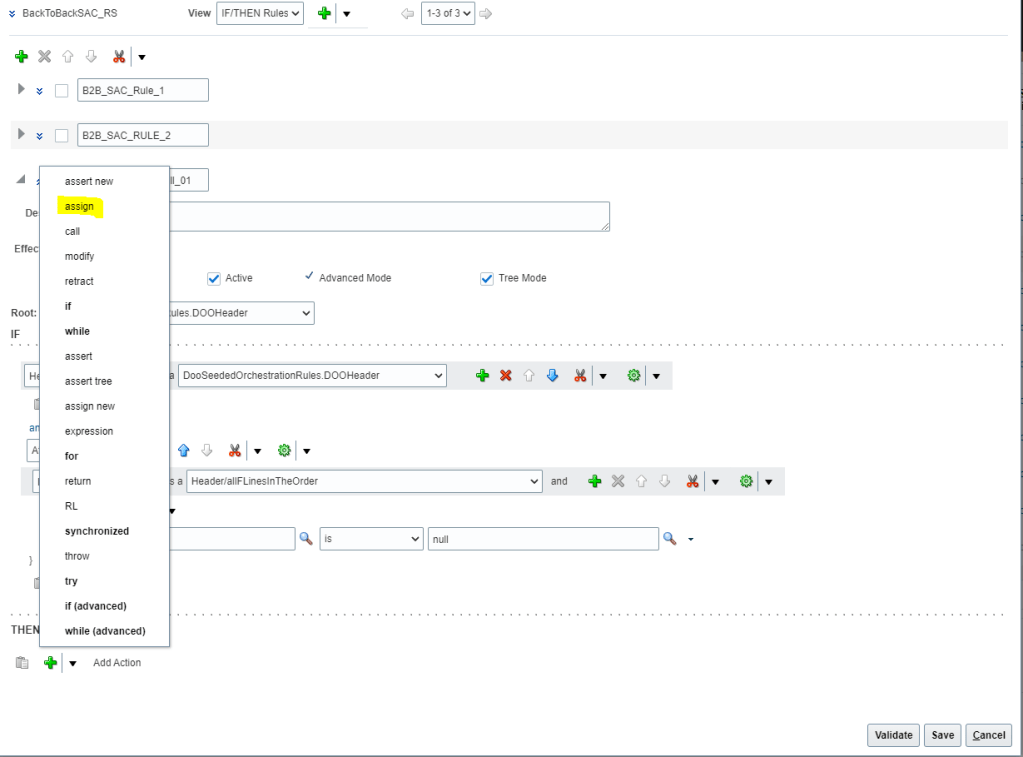Select the B2B_SAC_Rule_1 checkbox
Screen dimensions: 1023x757
pyautogui.click(x=61, y=90)
